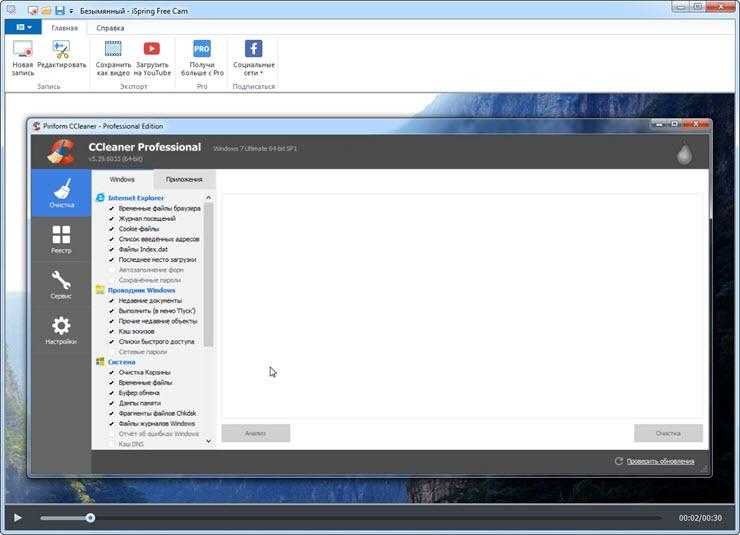Uncheck Файлы Index.dat

tap(112, 249)
